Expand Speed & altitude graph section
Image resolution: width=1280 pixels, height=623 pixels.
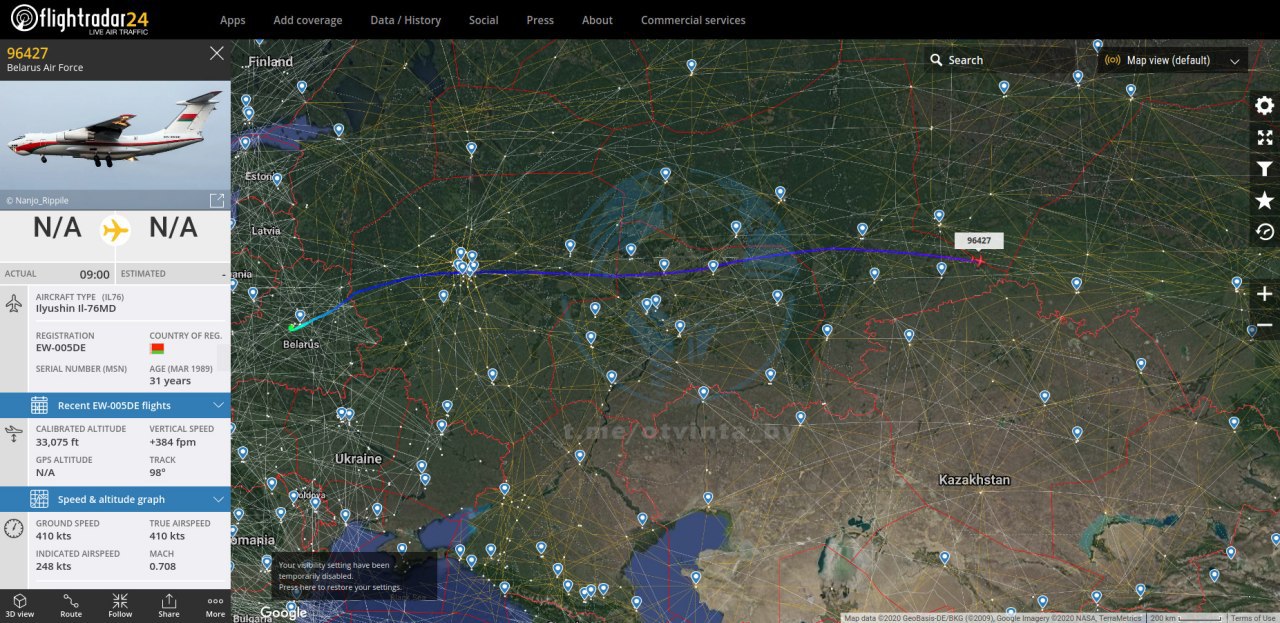point(115,499)
